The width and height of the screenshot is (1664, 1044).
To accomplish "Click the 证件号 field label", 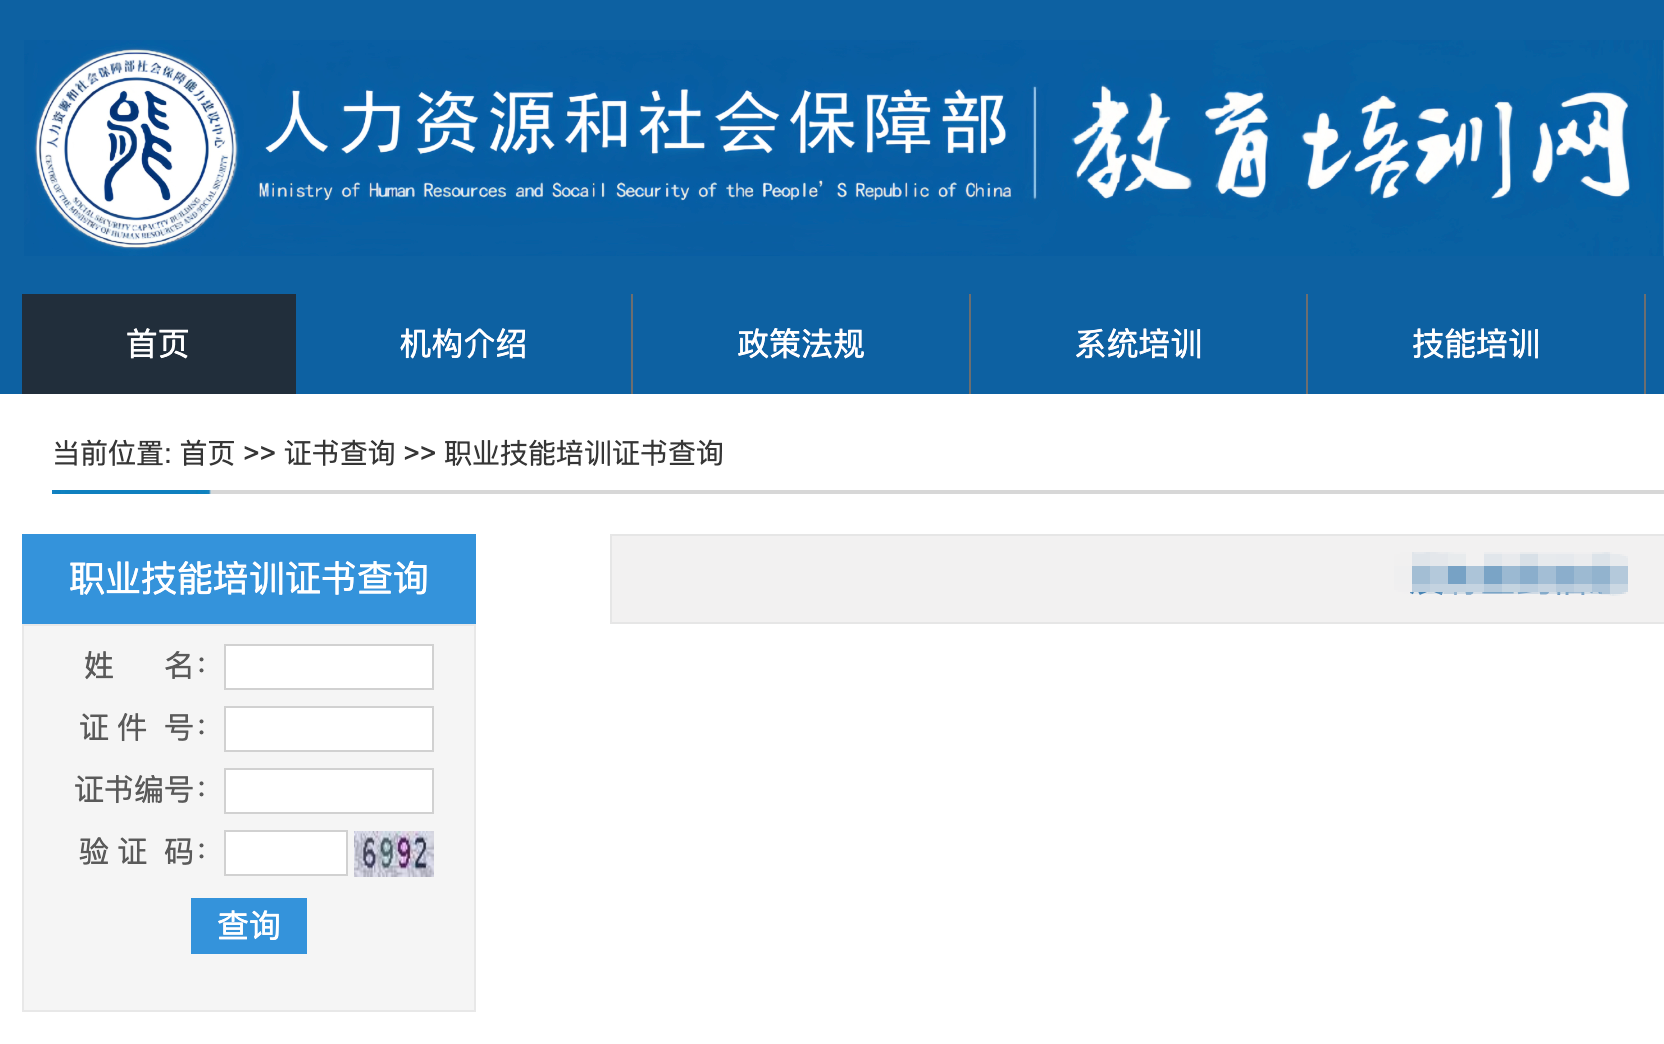I will pos(143,728).
